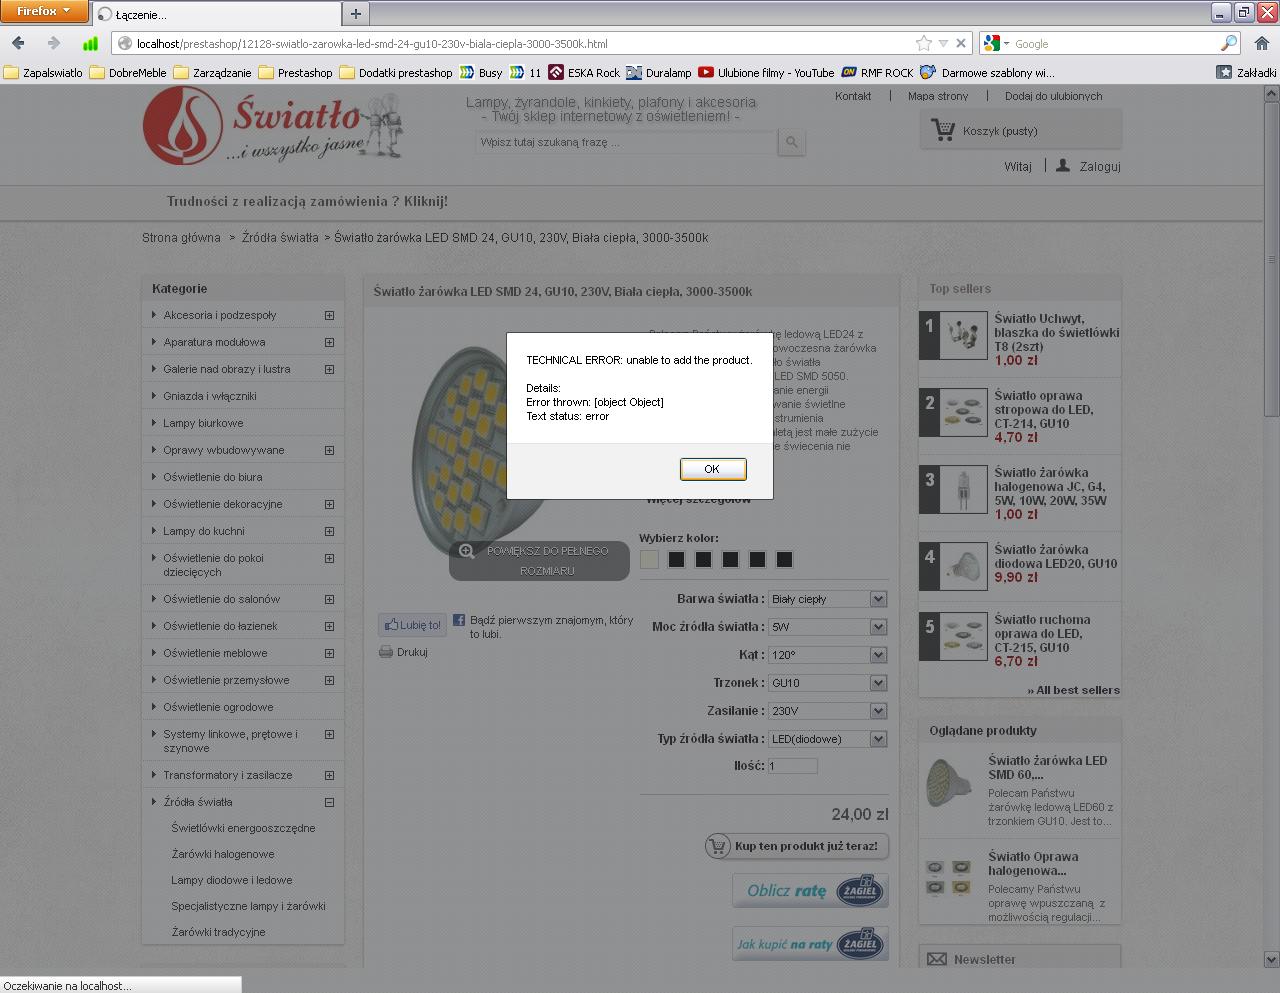Open the Barwa światła dropdown
The image size is (1280, 993).
coord(828,599)
